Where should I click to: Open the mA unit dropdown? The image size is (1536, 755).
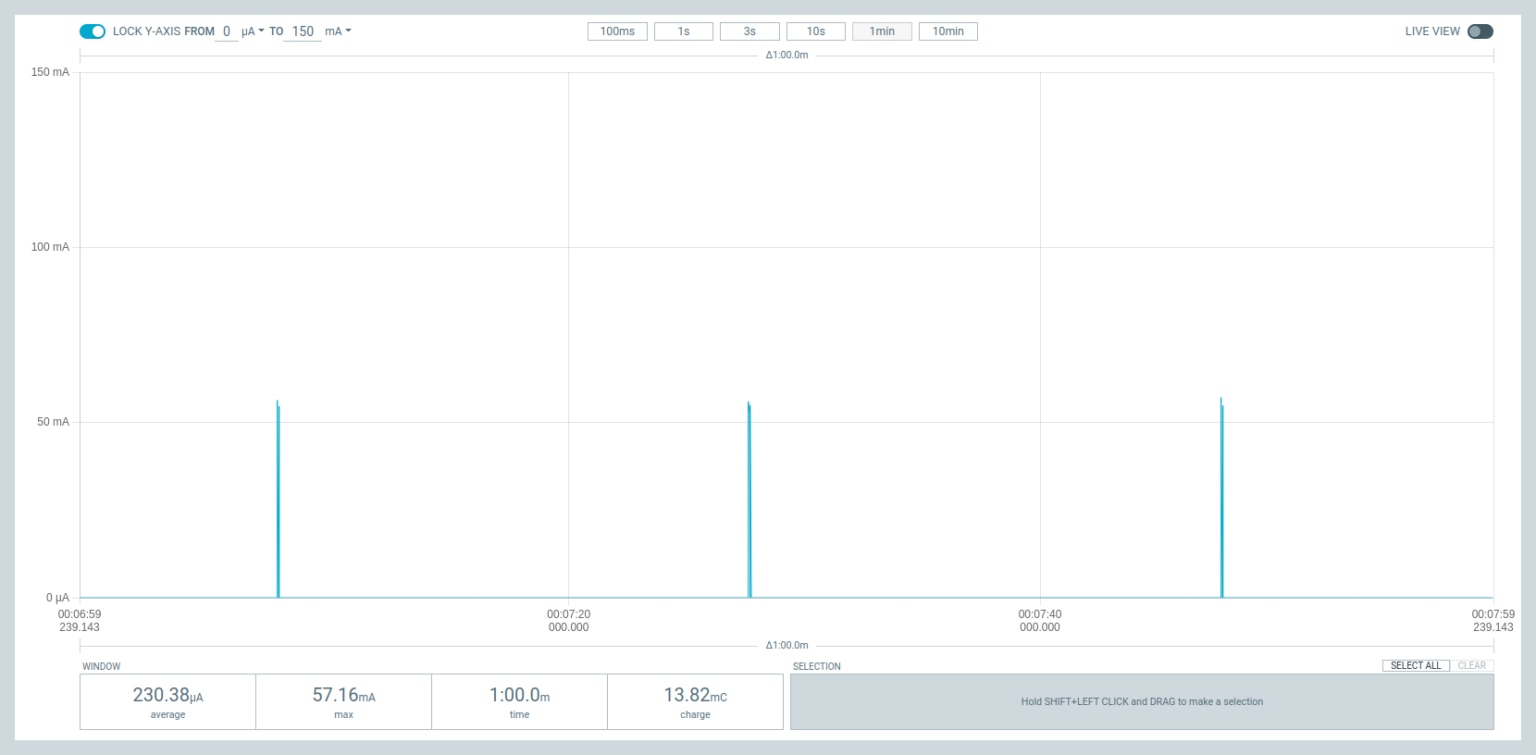tap(338, 31)
